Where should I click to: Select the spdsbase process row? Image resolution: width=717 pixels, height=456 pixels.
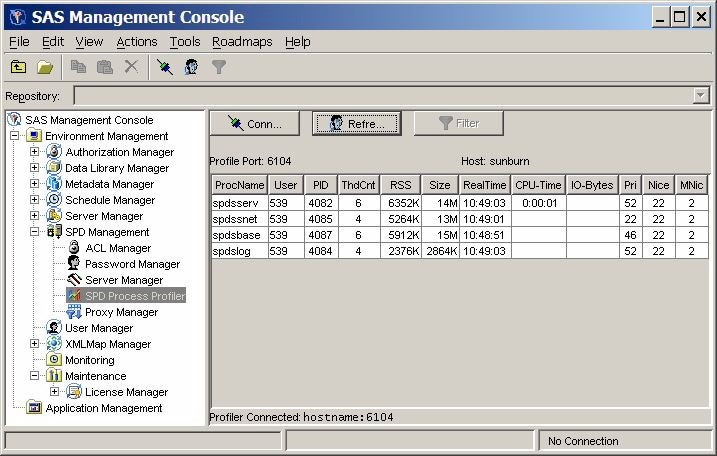point(239,235)
